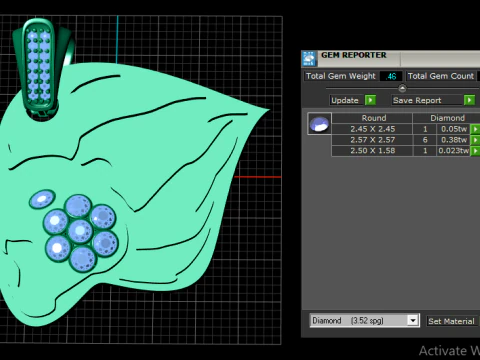Click the Update button
480x360 pixels.
345,100
